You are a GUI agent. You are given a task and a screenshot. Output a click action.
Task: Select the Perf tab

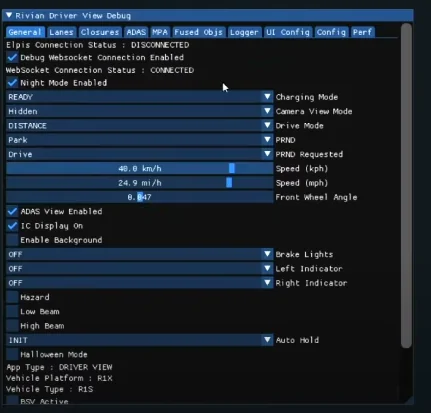pyautogui.click(x=362, y=32)
